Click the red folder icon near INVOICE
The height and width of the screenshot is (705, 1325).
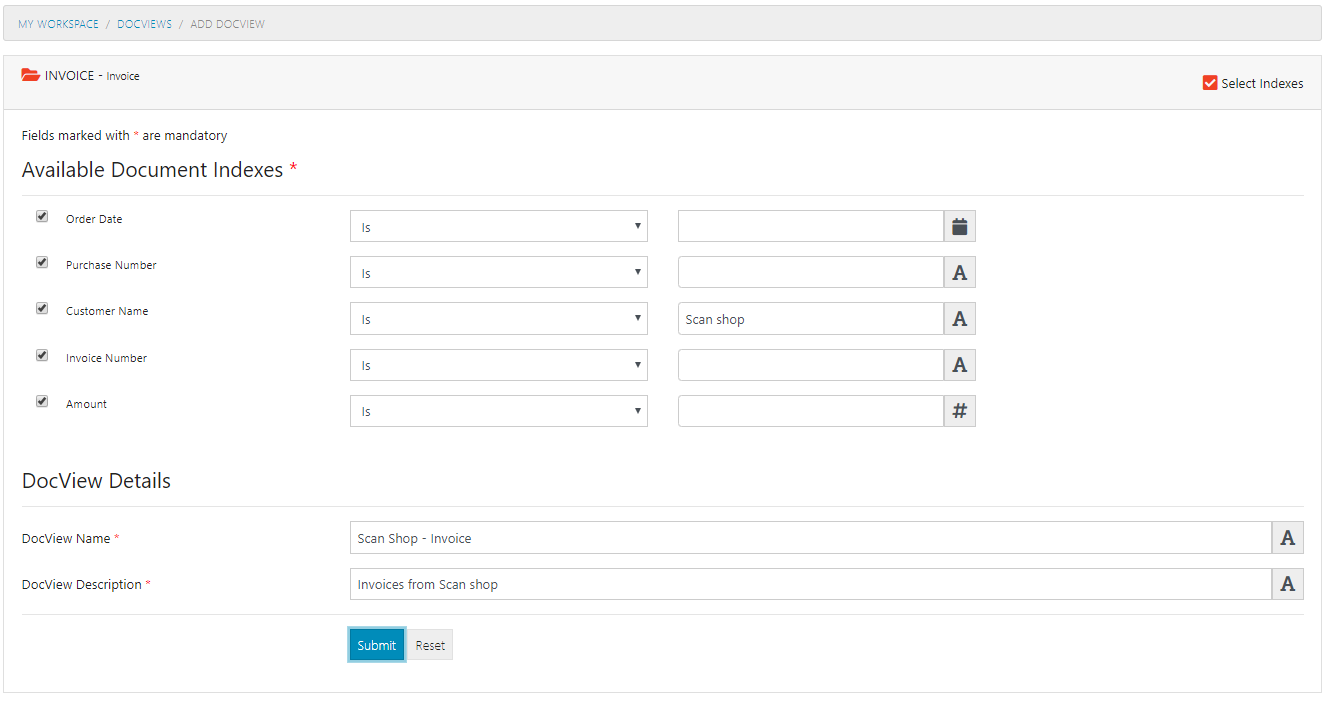click(30, 74)
